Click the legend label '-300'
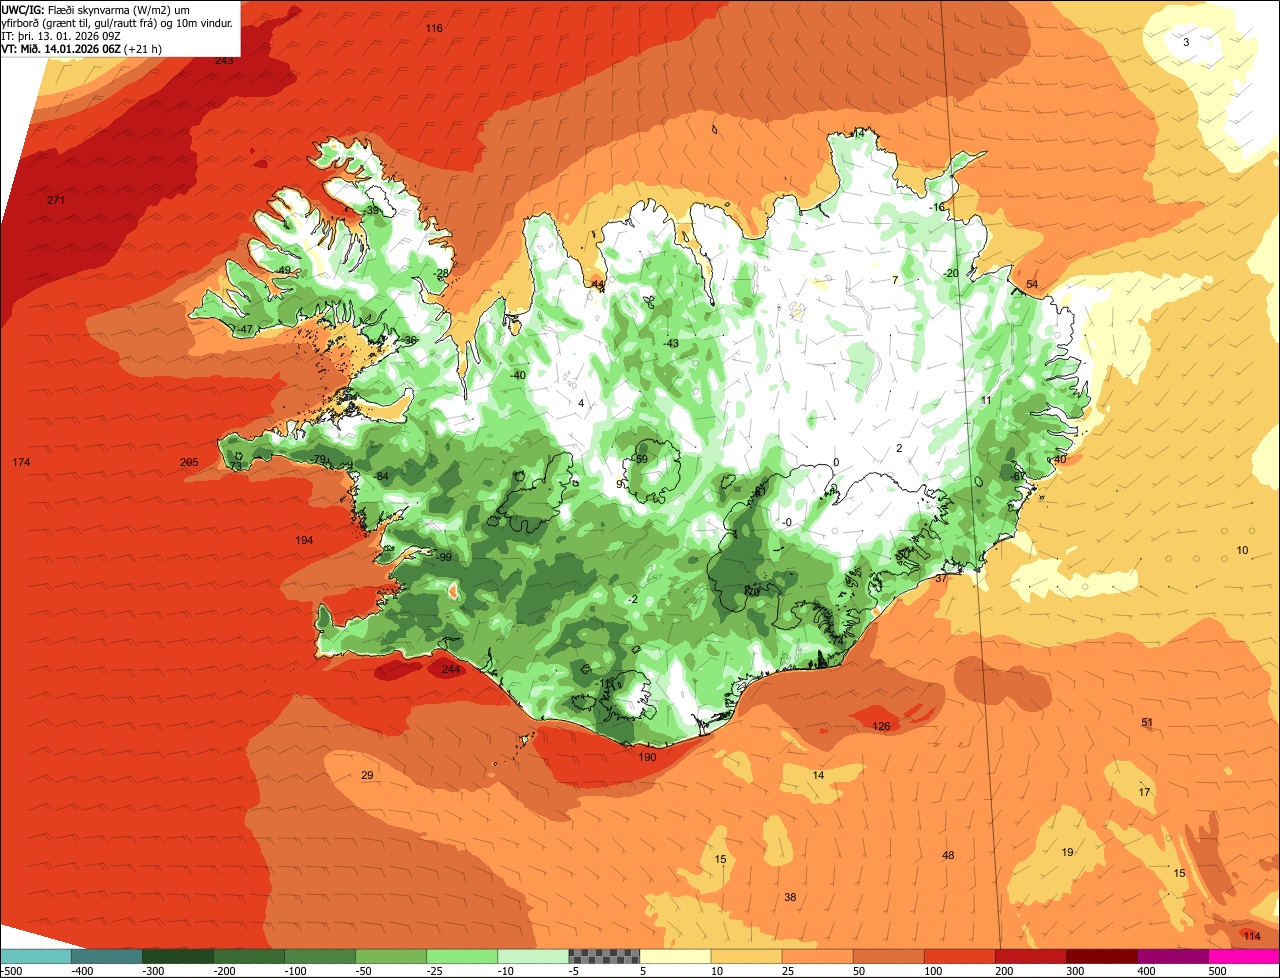Screen dimensions: 1280x978 tap(154, 970)
